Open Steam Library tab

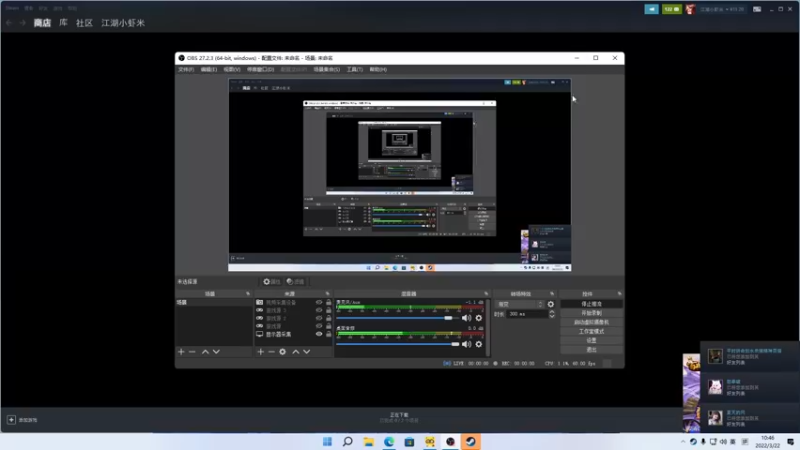tap(63, 23)
